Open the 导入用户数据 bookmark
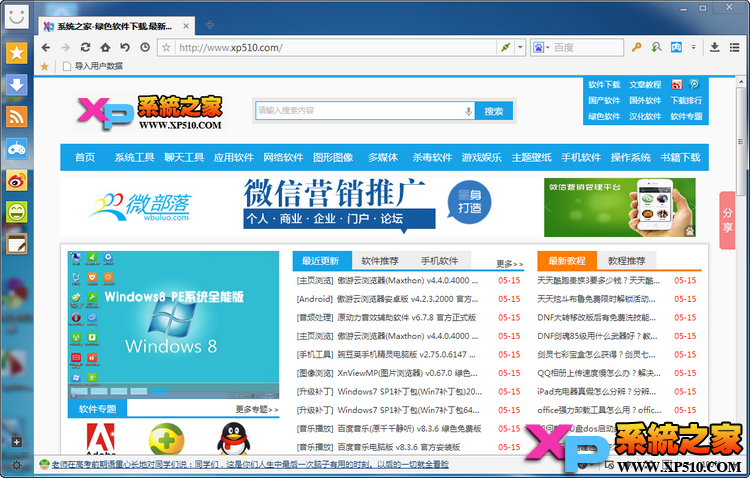The height and width of the screenshot is (478, 750). coord(93,66)
